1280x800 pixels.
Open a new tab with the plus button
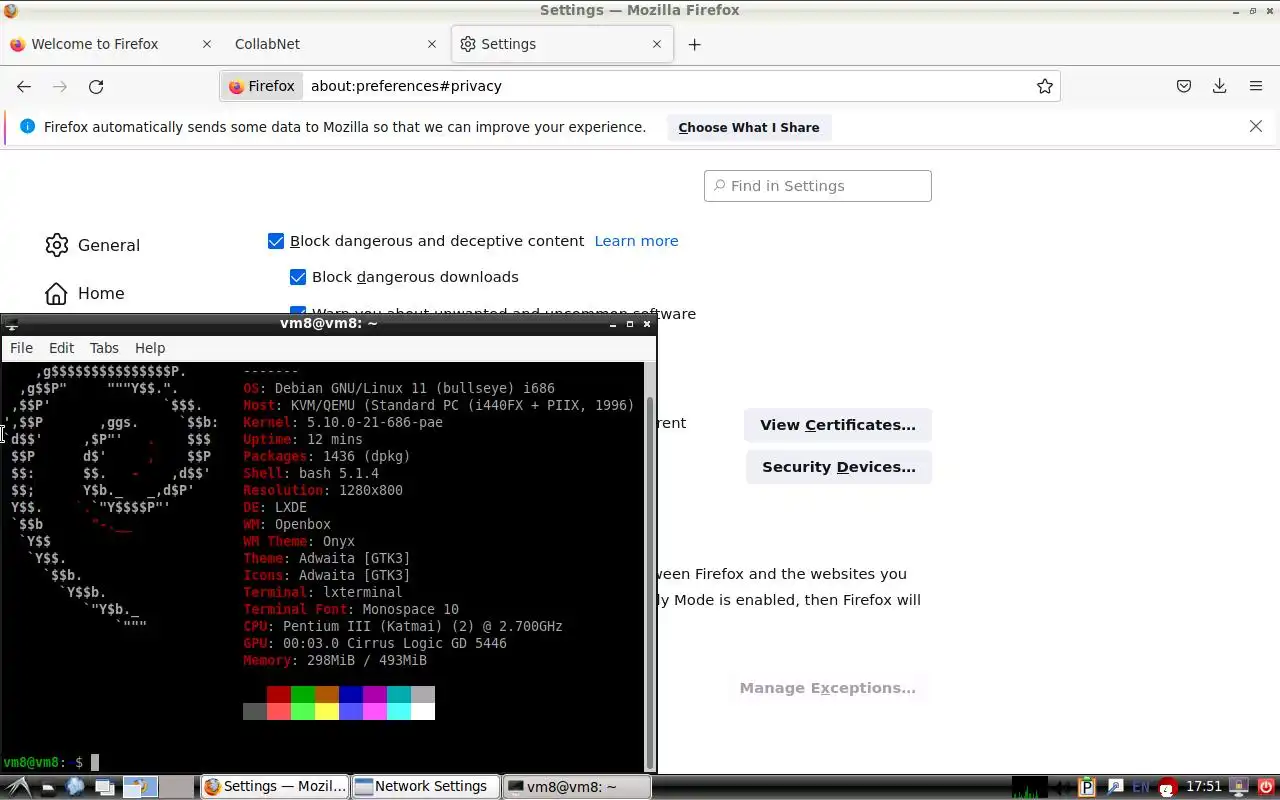695,44
